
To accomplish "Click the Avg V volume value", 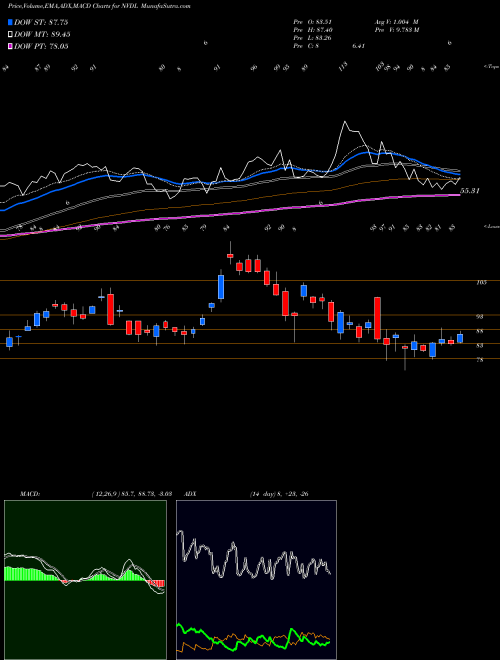I will click(396, 22).
